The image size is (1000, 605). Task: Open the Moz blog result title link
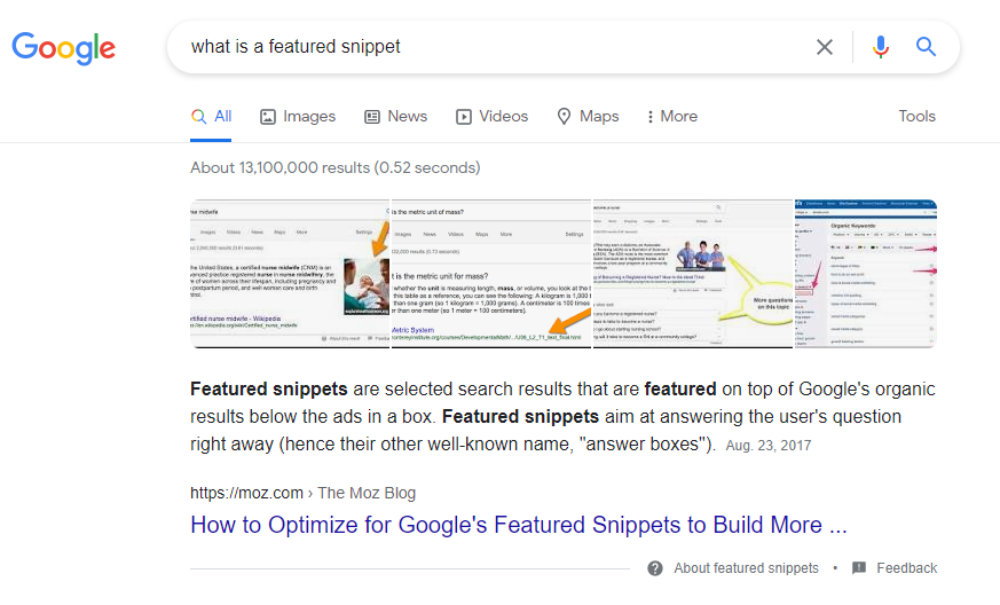(518, 525)
